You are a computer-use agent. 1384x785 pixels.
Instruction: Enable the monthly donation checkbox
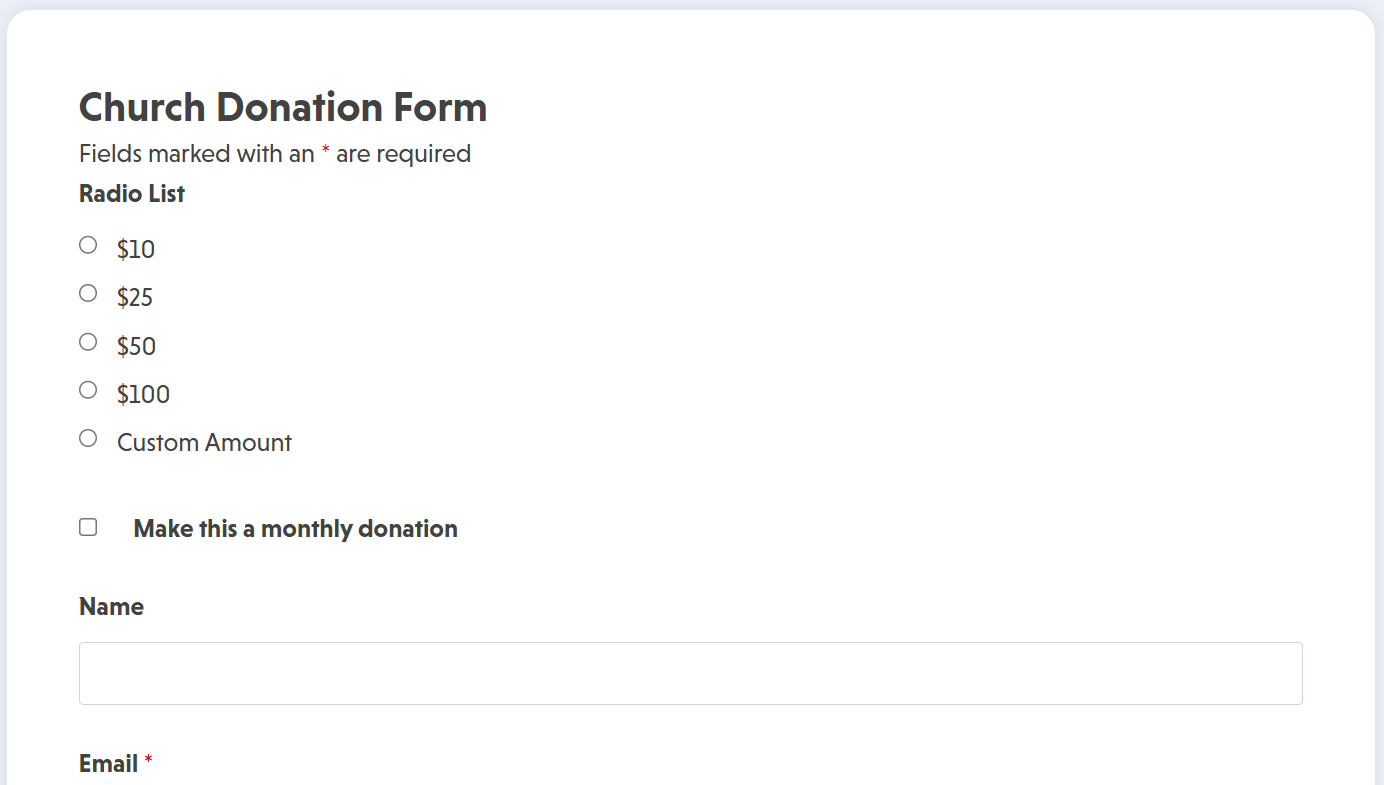88,527
